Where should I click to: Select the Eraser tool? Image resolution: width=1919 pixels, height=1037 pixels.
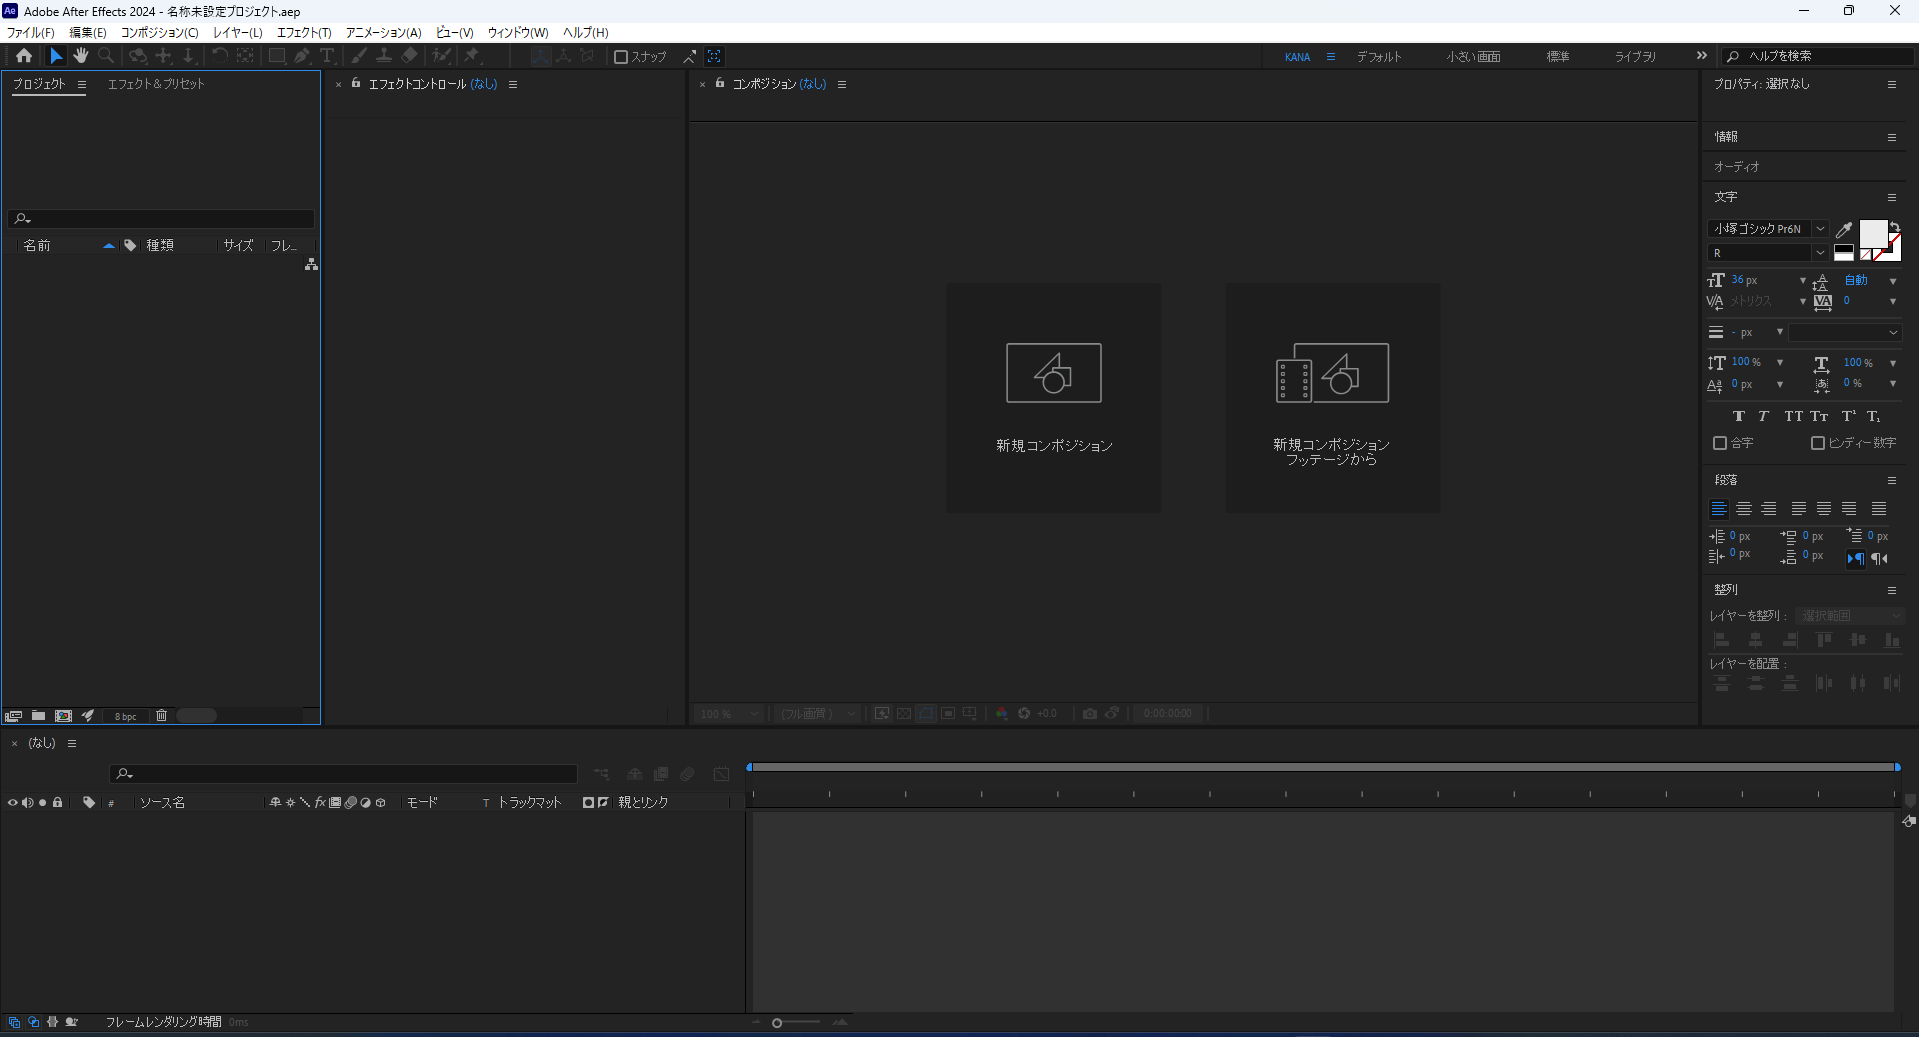tap(409, 56)
